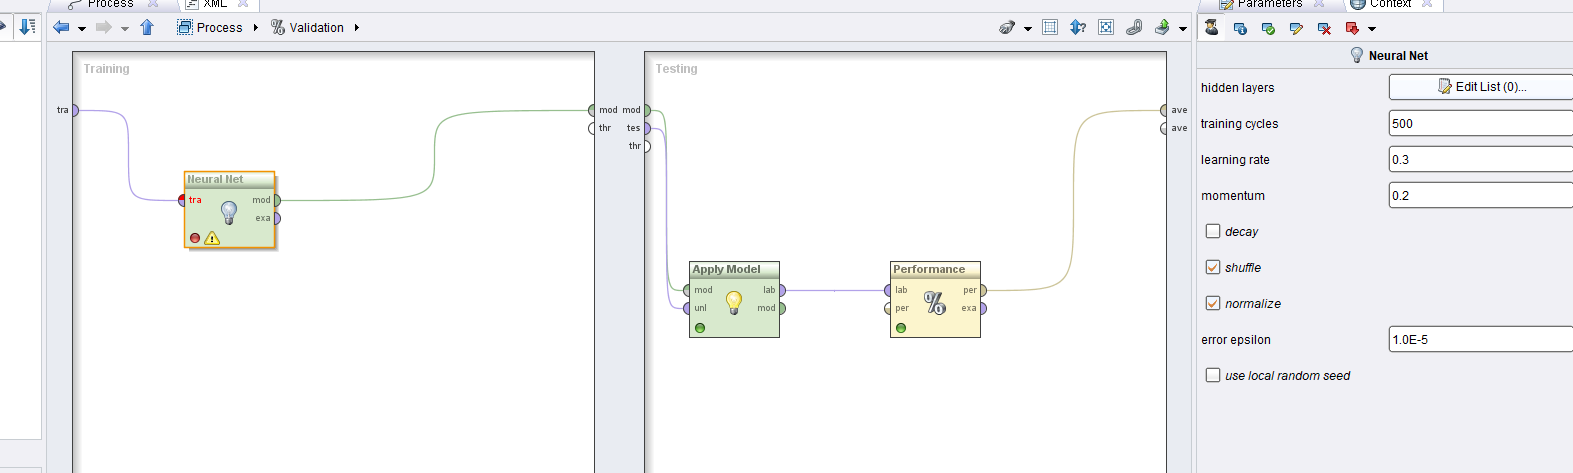Click Testing panel's tes source port
Viewport: 1573px width, 473px height.
[x=647, y=128]
